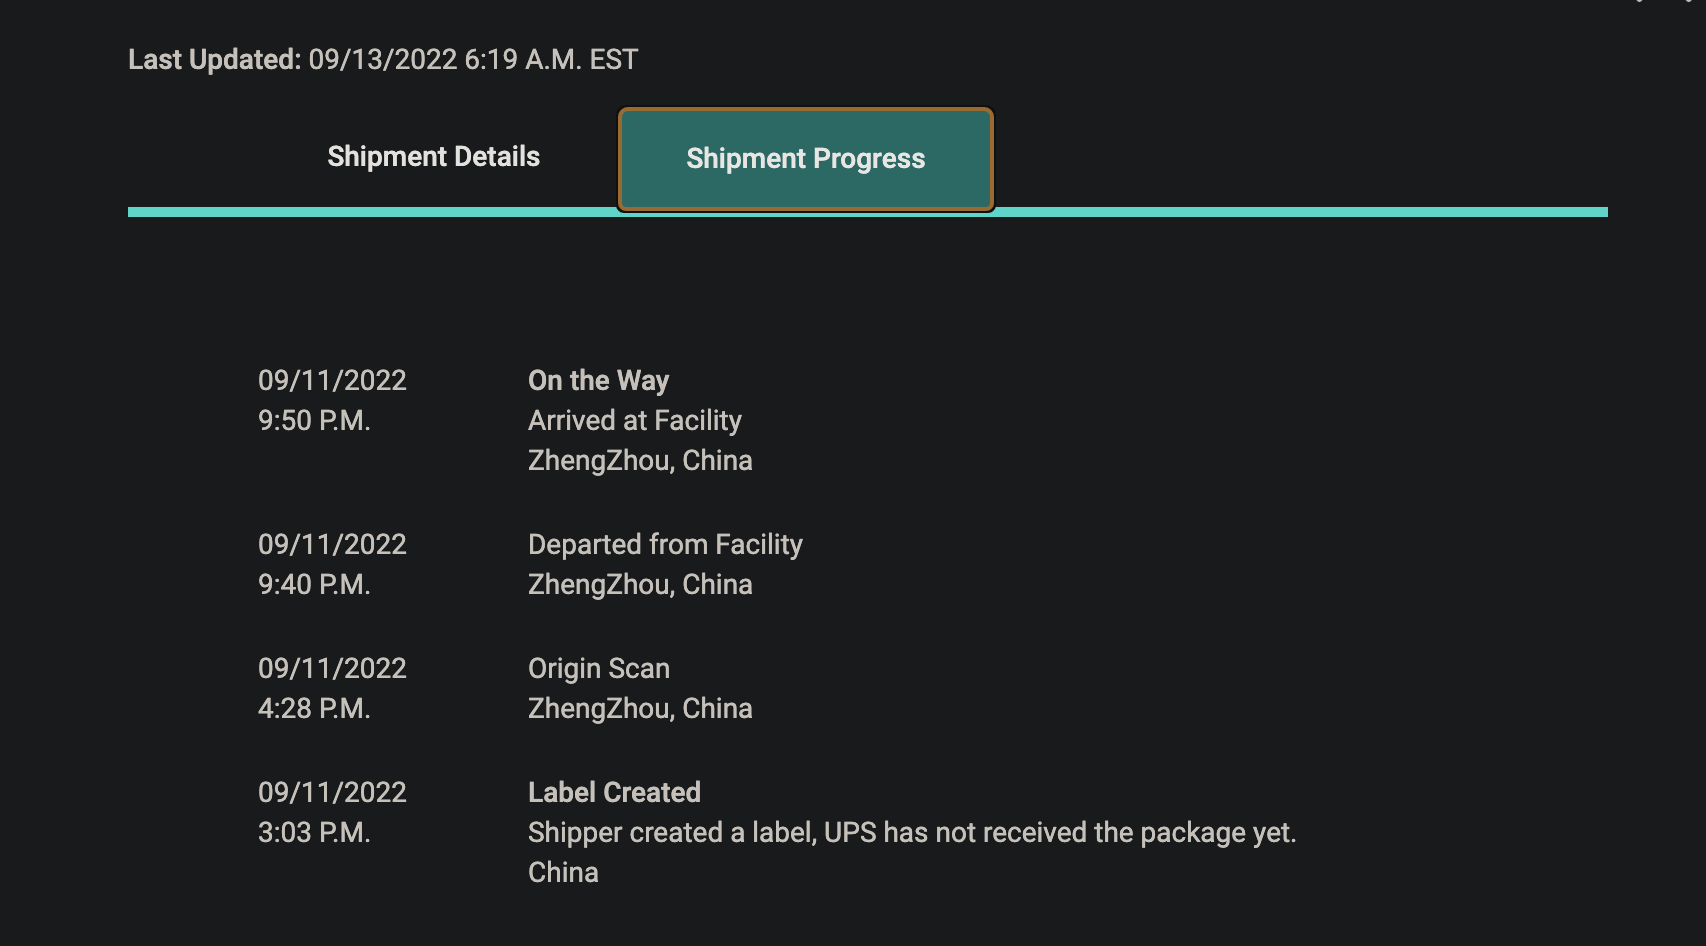1706x946 pixels.
Task: Click the 3:03 P.M. time entry
Action: [x=314, y=833]
